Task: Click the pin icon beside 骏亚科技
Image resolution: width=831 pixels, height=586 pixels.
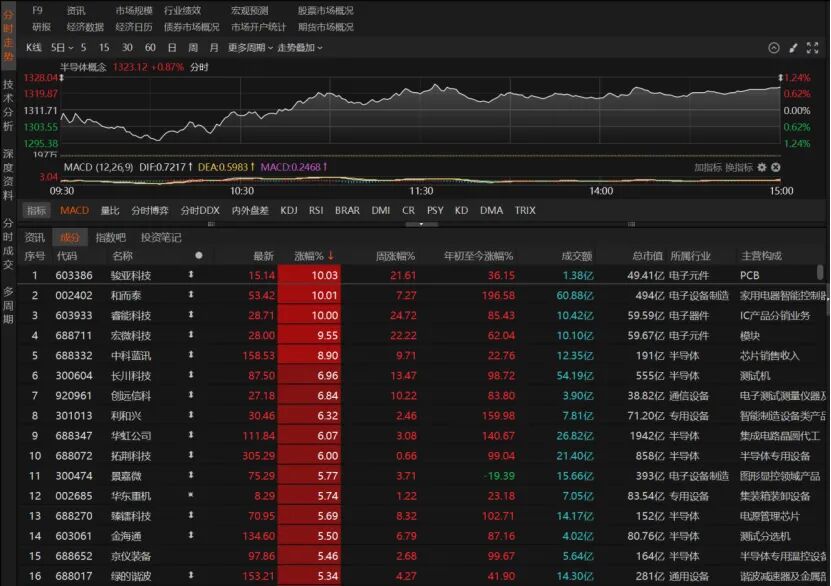Action: tap(192, 275)
